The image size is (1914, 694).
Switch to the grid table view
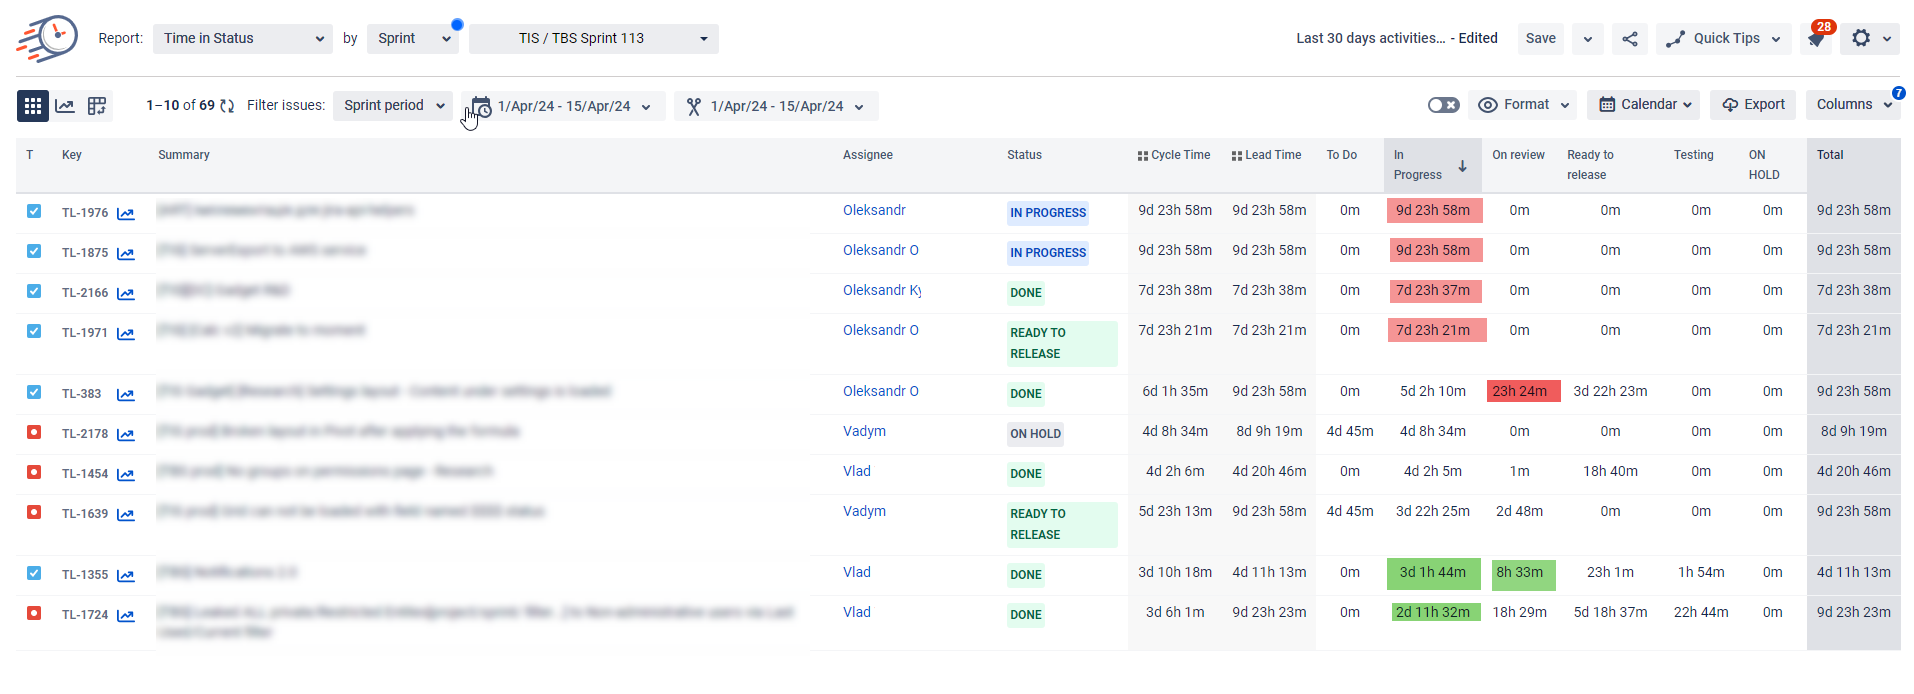coord(33,106)
